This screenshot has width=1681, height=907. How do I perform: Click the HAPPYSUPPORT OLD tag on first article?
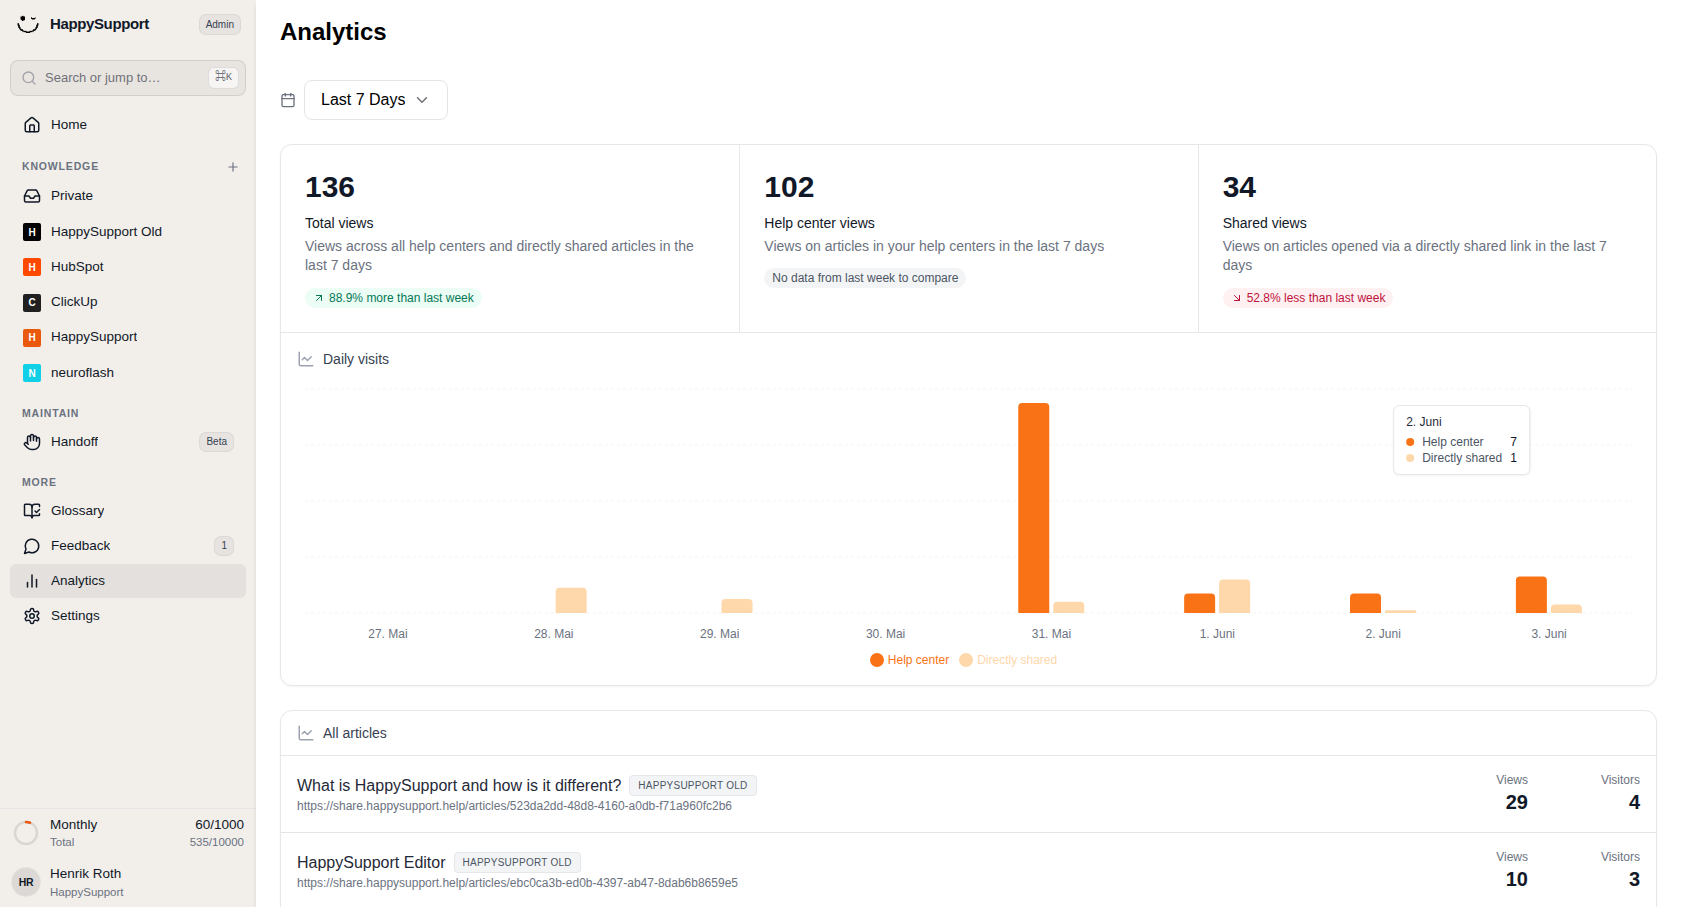click(693, 785)
